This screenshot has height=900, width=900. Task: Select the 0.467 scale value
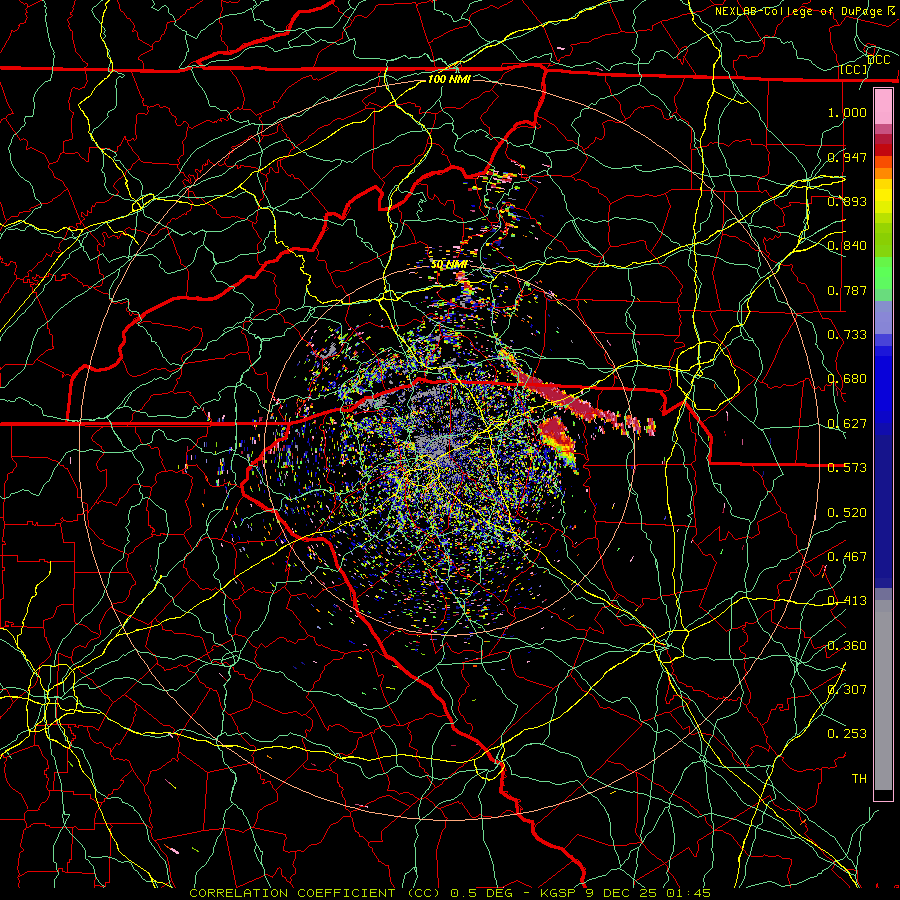coord(847,556)
